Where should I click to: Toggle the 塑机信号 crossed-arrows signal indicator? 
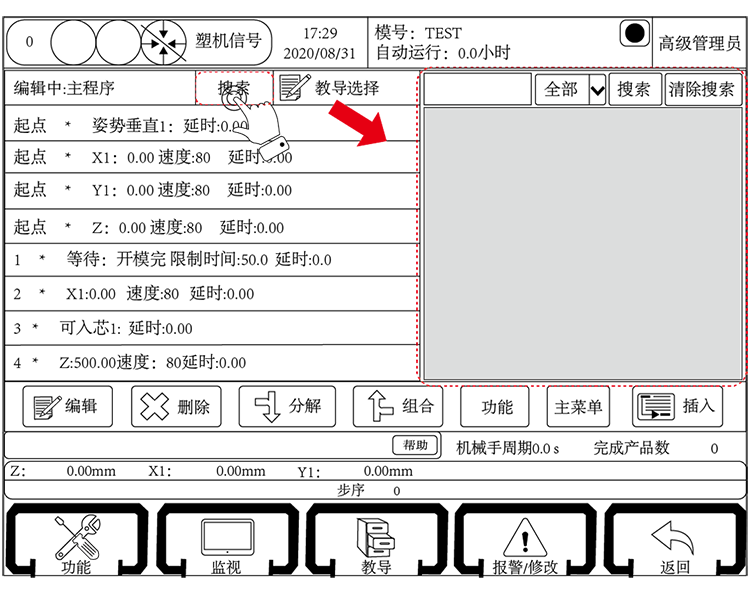coord(160,42)
